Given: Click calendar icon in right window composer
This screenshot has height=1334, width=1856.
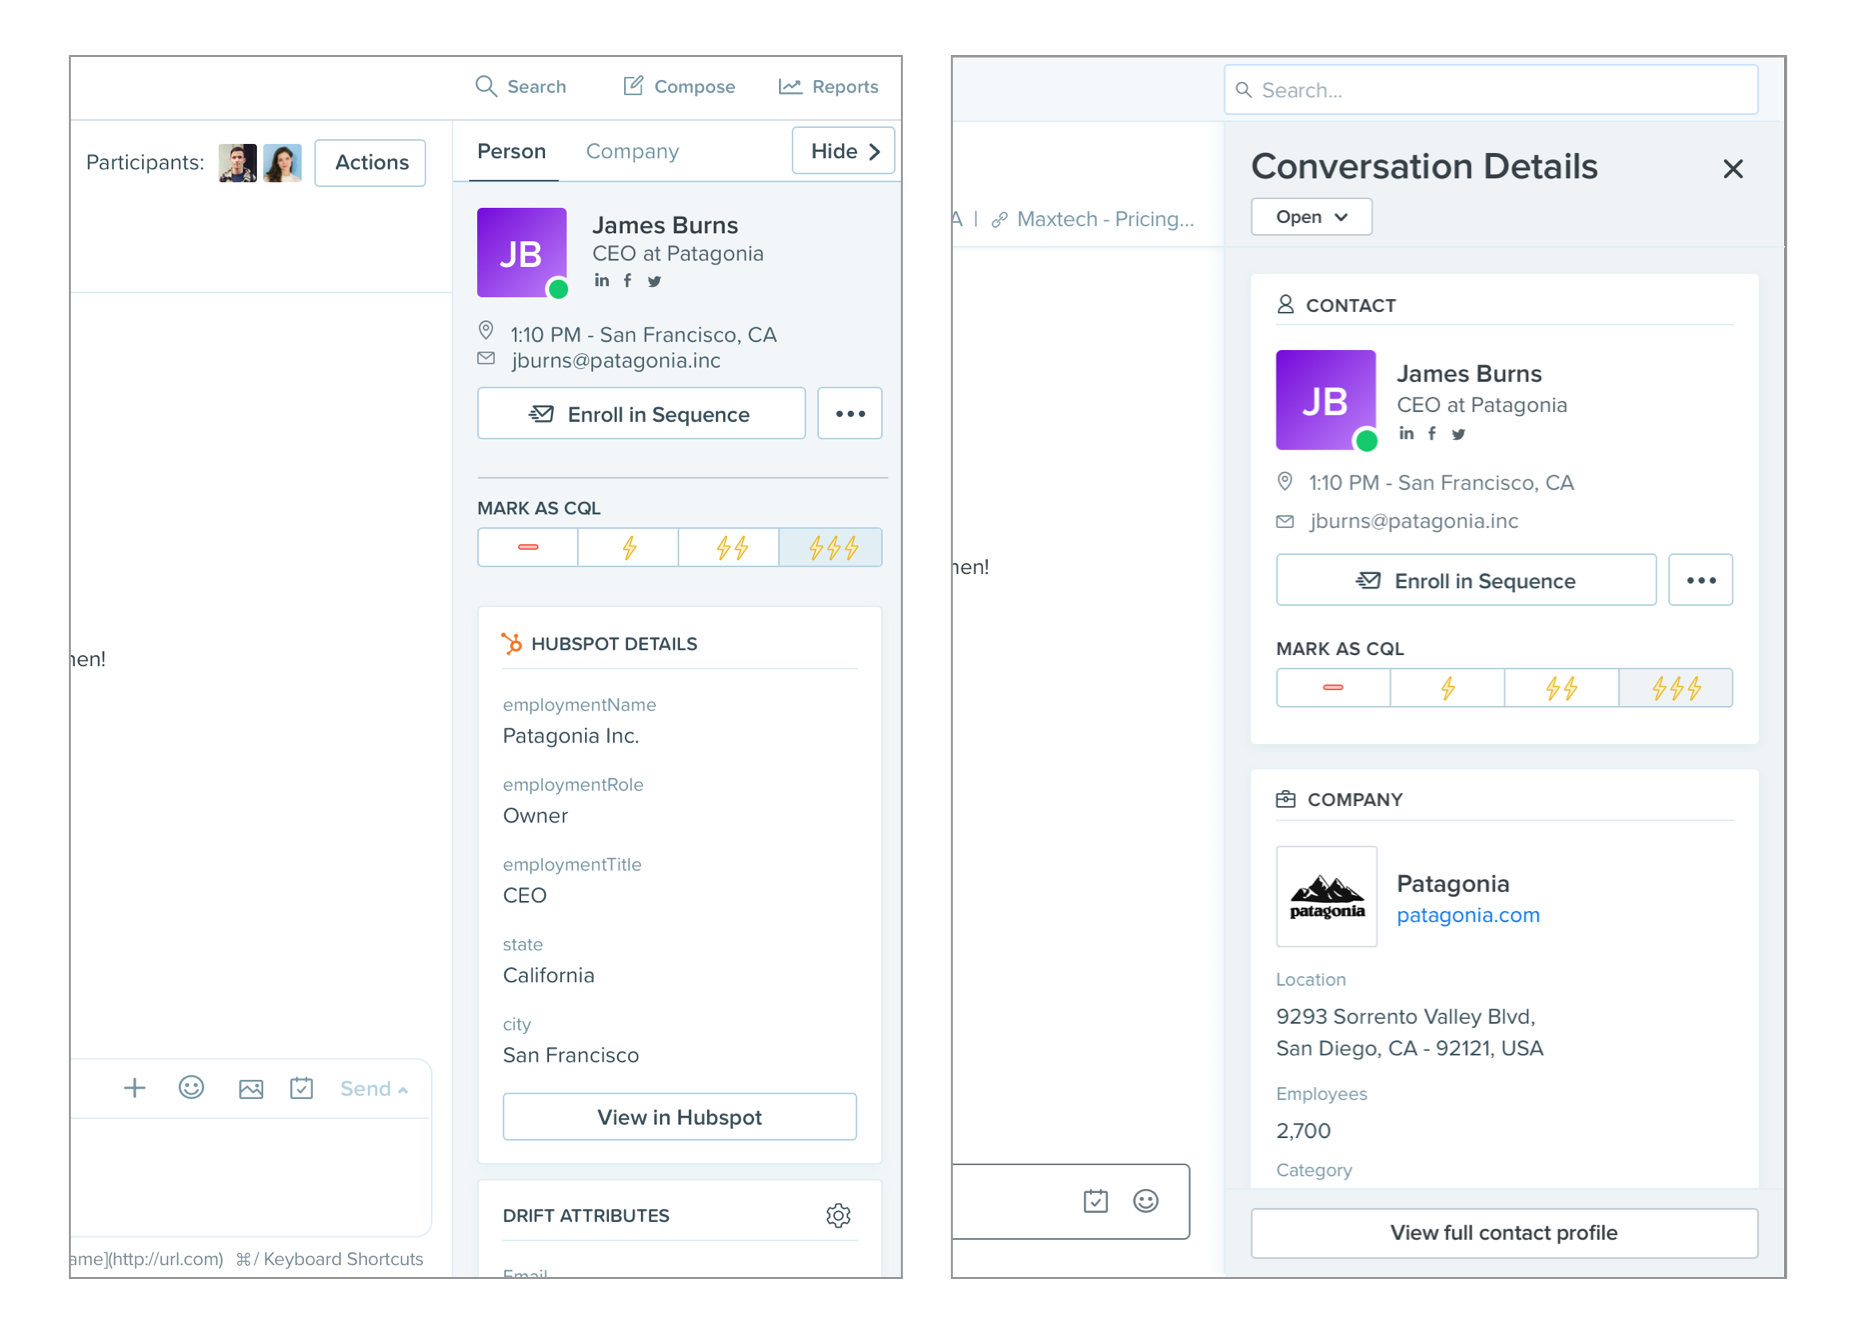Looking at the screenshot, I should [1096, 1201].
